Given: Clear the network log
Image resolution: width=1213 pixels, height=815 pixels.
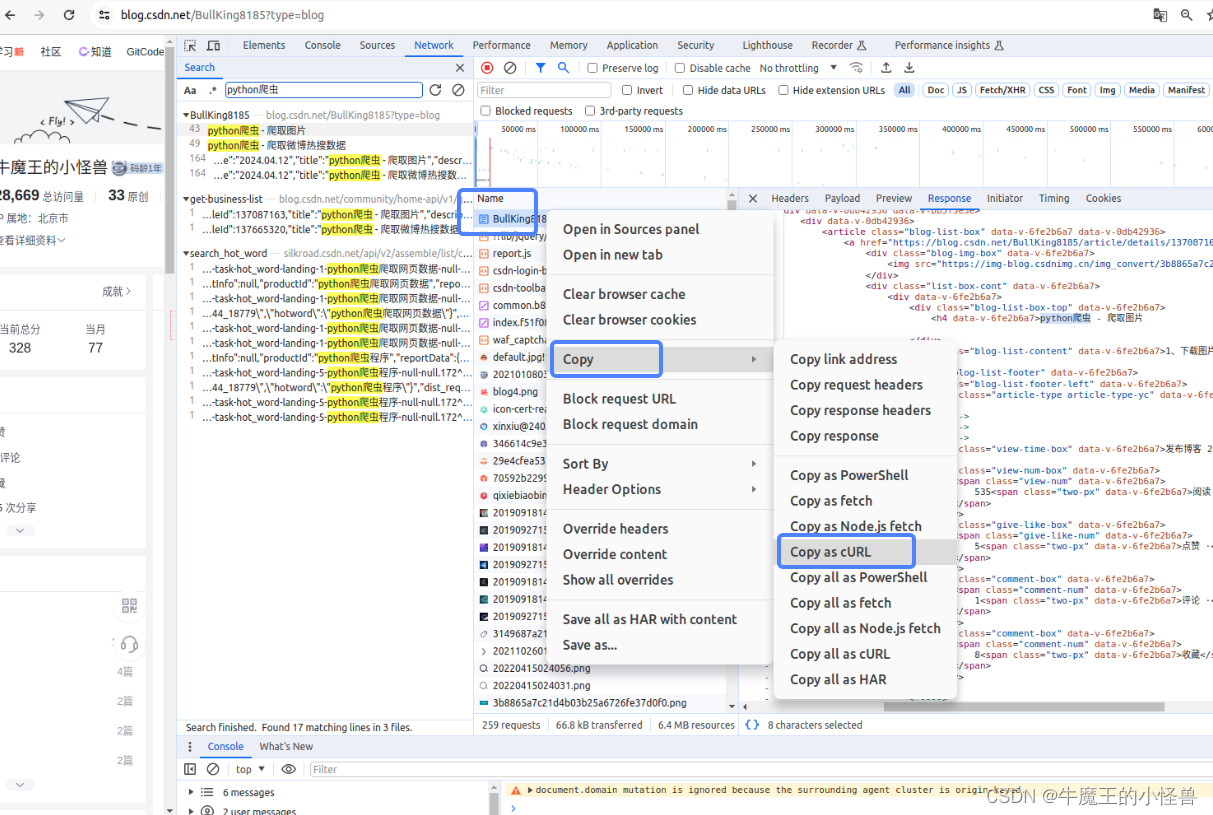Looking at the screenshot, I should tap(510, 68).
